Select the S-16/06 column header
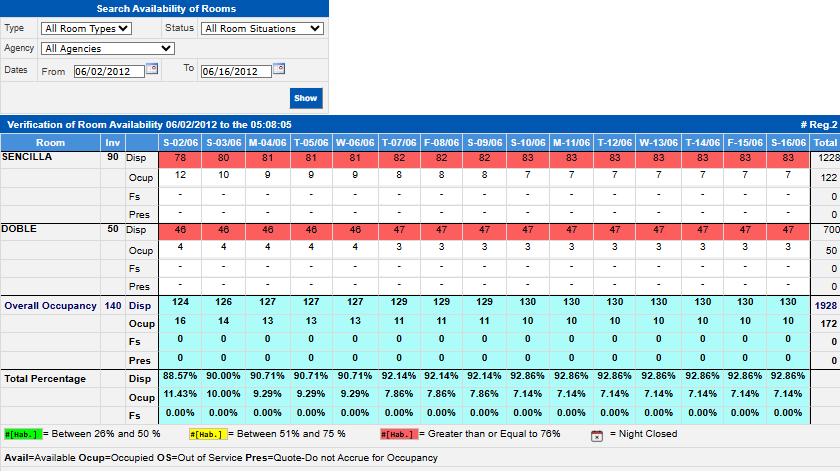The width and height of the screenshot is (840, 471). coord(788,143)
